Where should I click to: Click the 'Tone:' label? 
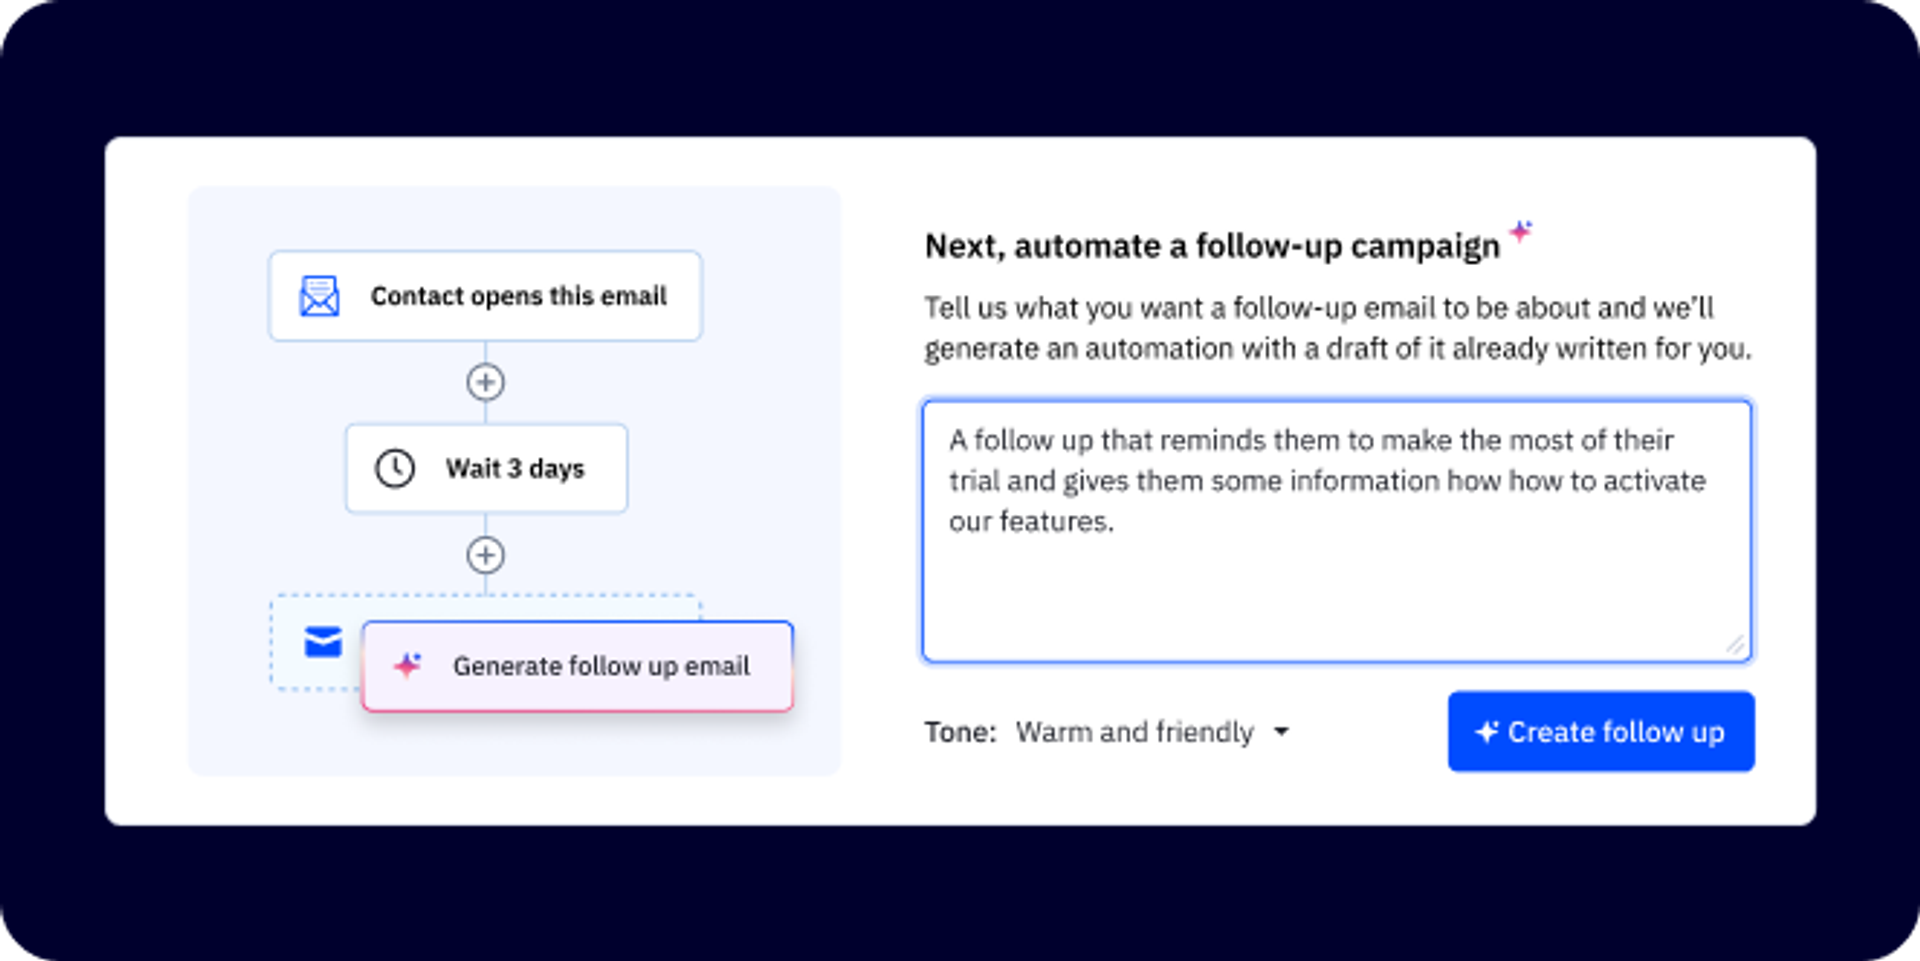960,732
